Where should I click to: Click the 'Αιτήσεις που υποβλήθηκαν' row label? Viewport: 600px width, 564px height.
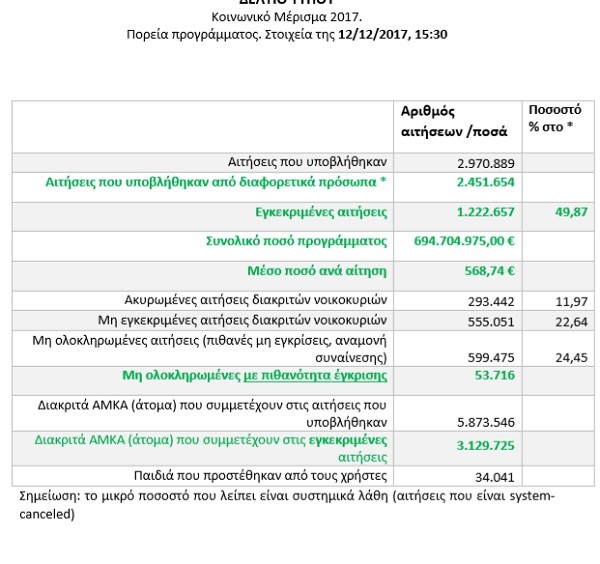pyautogui.click(x=308, y=162)
